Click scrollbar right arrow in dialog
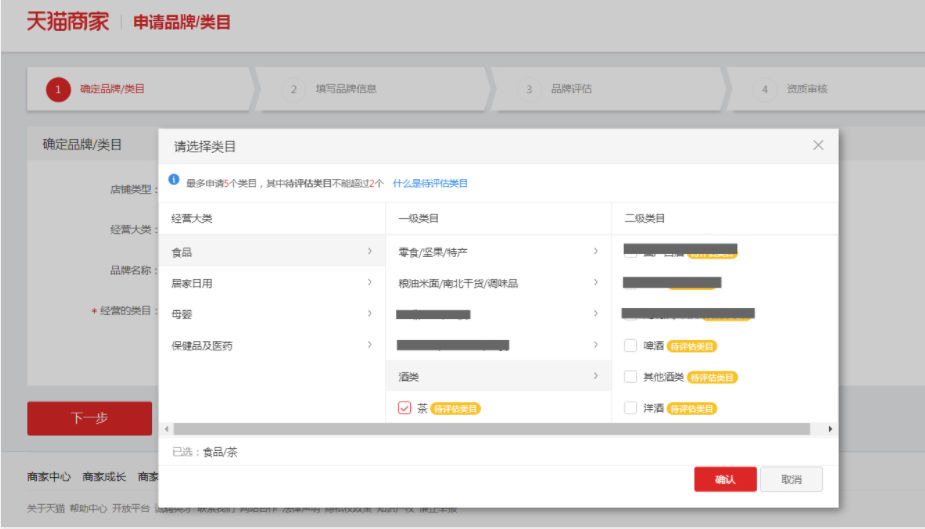 click(830, 429)
